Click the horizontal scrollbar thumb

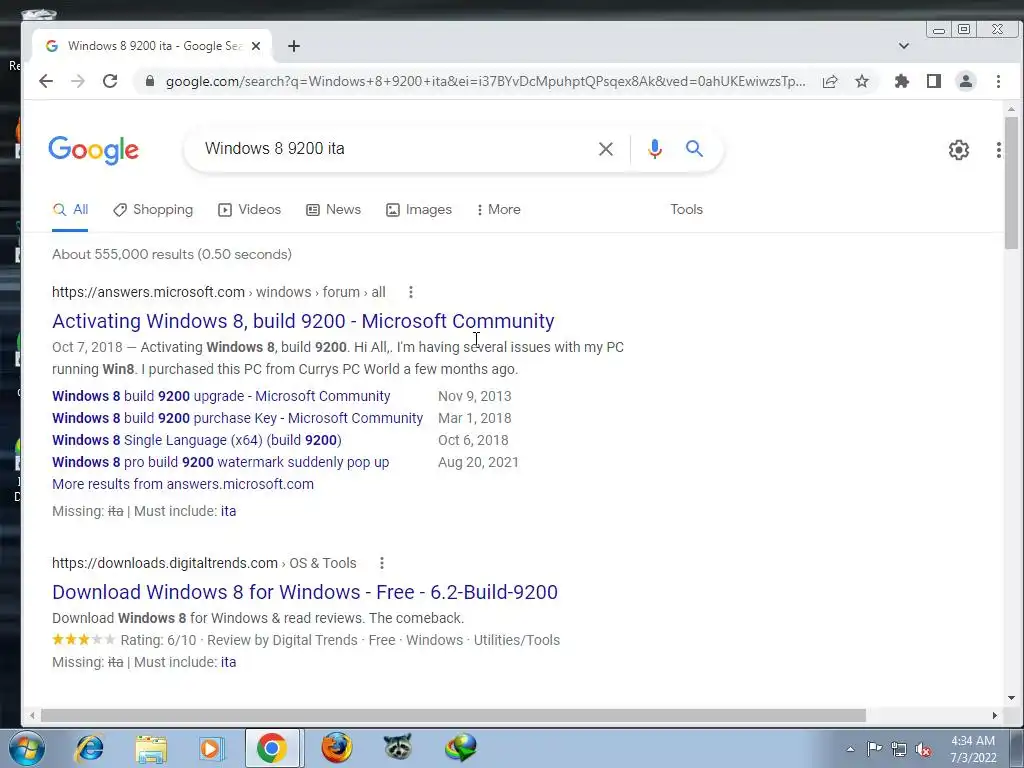[453, 716]
